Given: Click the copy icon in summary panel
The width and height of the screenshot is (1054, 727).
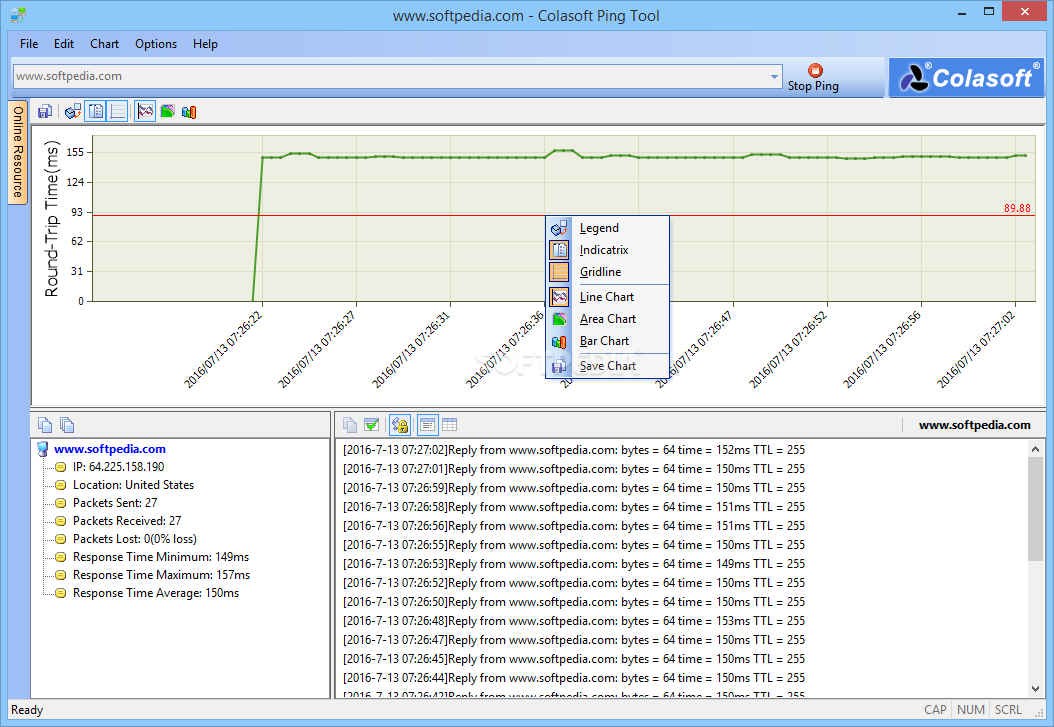Looking at the screenshot, I should (x=45, y=425).
